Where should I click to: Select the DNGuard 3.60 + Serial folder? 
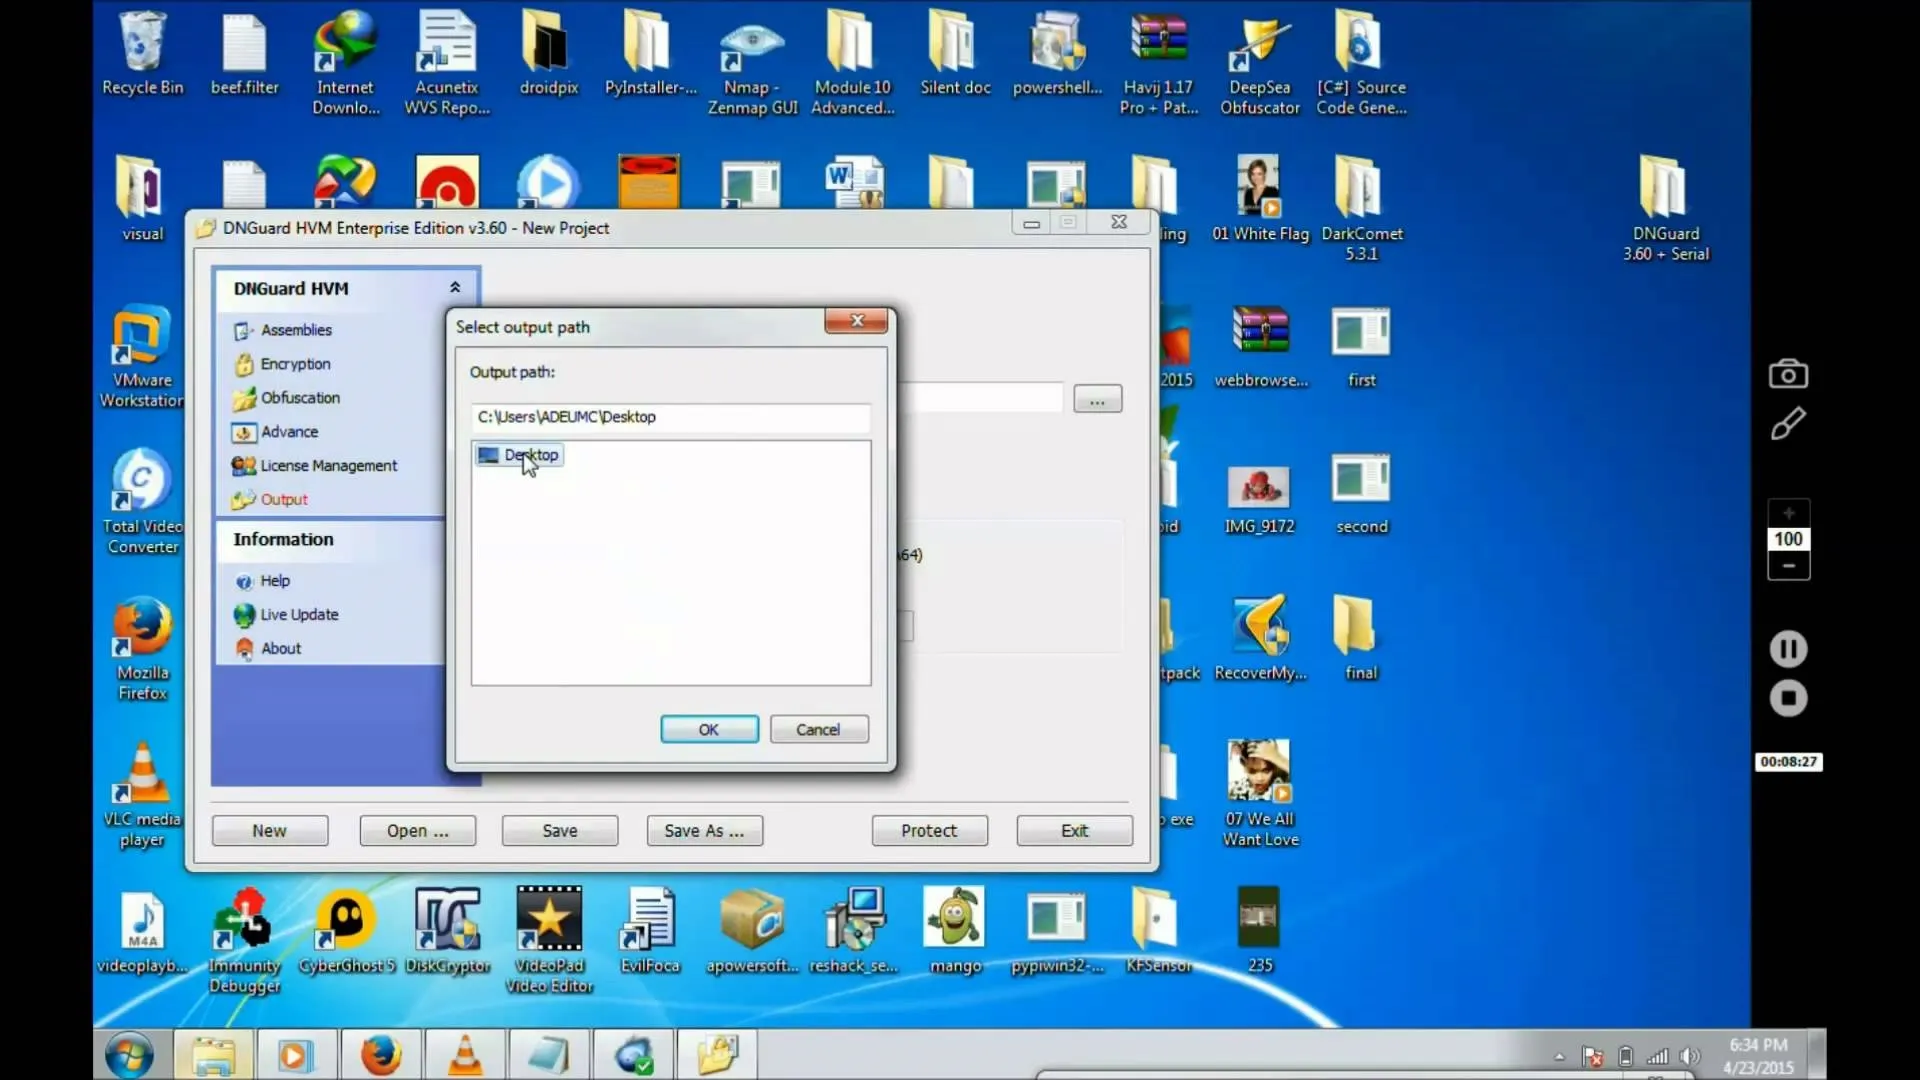pos(1665,210)
